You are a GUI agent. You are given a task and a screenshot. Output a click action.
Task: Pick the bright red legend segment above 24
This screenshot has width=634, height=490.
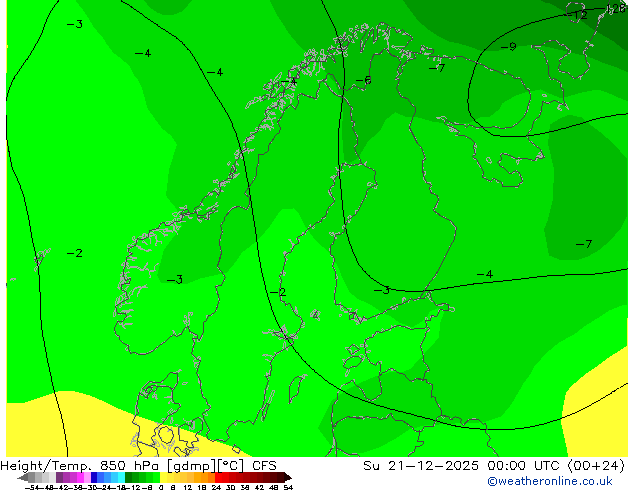point(218,477)
